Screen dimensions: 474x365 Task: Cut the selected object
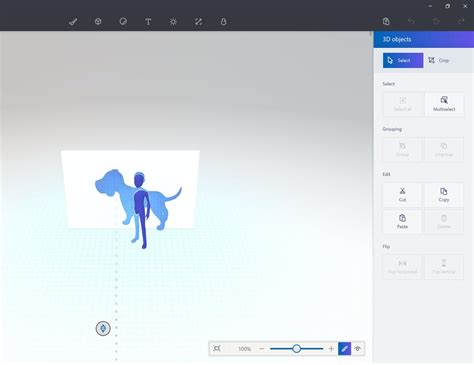pos(402,195)
